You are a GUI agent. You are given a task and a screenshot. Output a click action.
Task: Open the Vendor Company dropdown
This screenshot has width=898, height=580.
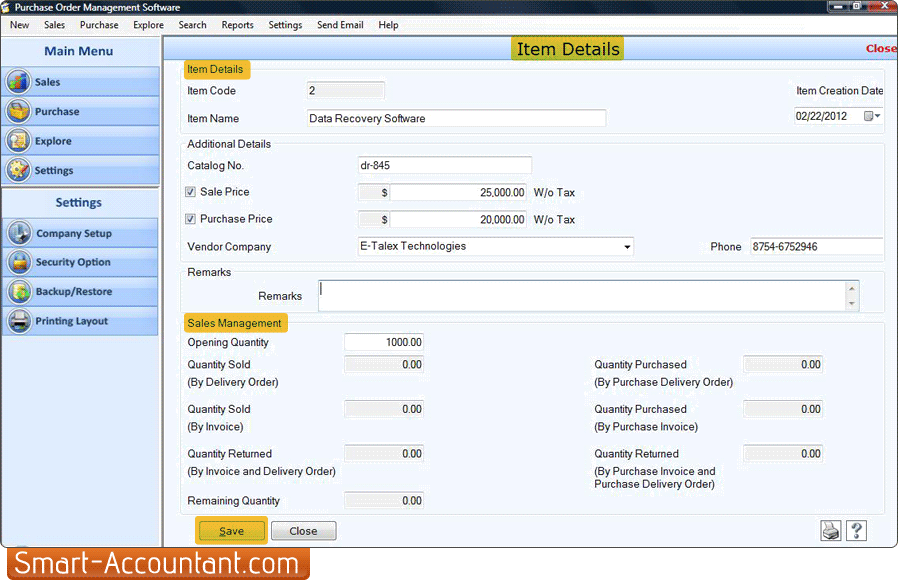coord(628,246)
